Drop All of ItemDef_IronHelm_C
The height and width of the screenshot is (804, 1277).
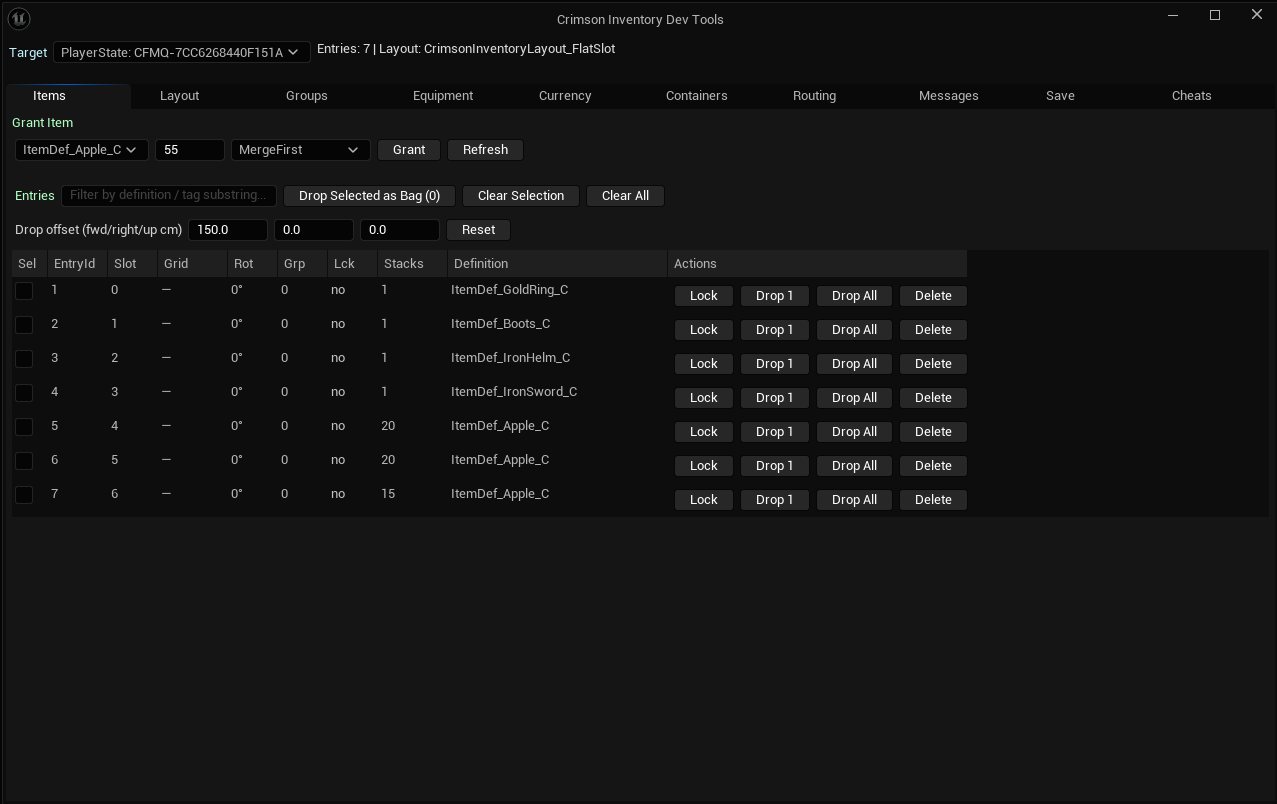pyautogui.click(x=854, y=364)
